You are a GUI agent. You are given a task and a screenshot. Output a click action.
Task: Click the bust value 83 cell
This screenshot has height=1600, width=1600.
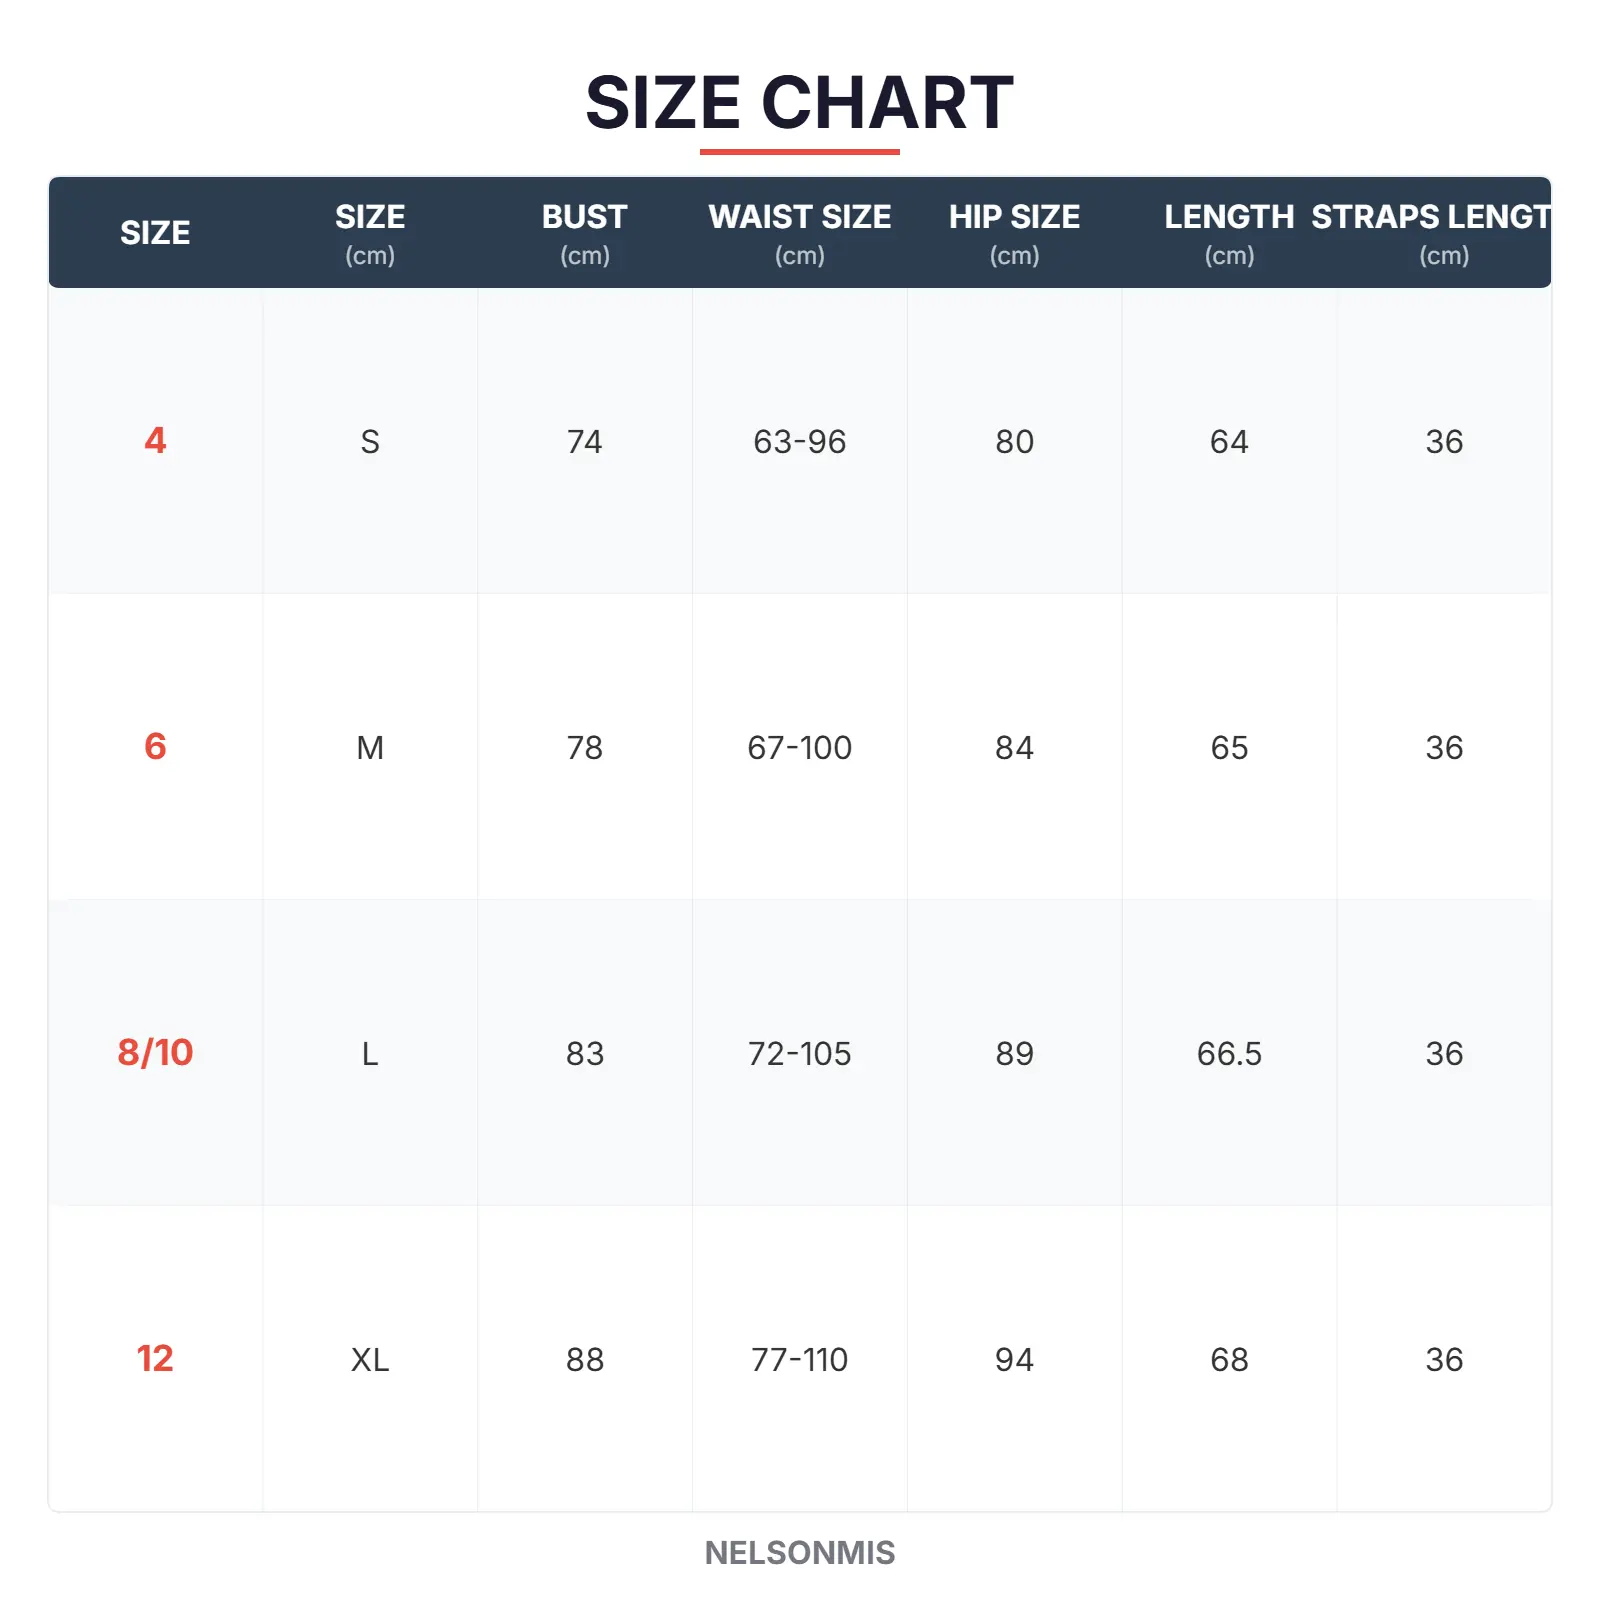(x=585, y=1054)
